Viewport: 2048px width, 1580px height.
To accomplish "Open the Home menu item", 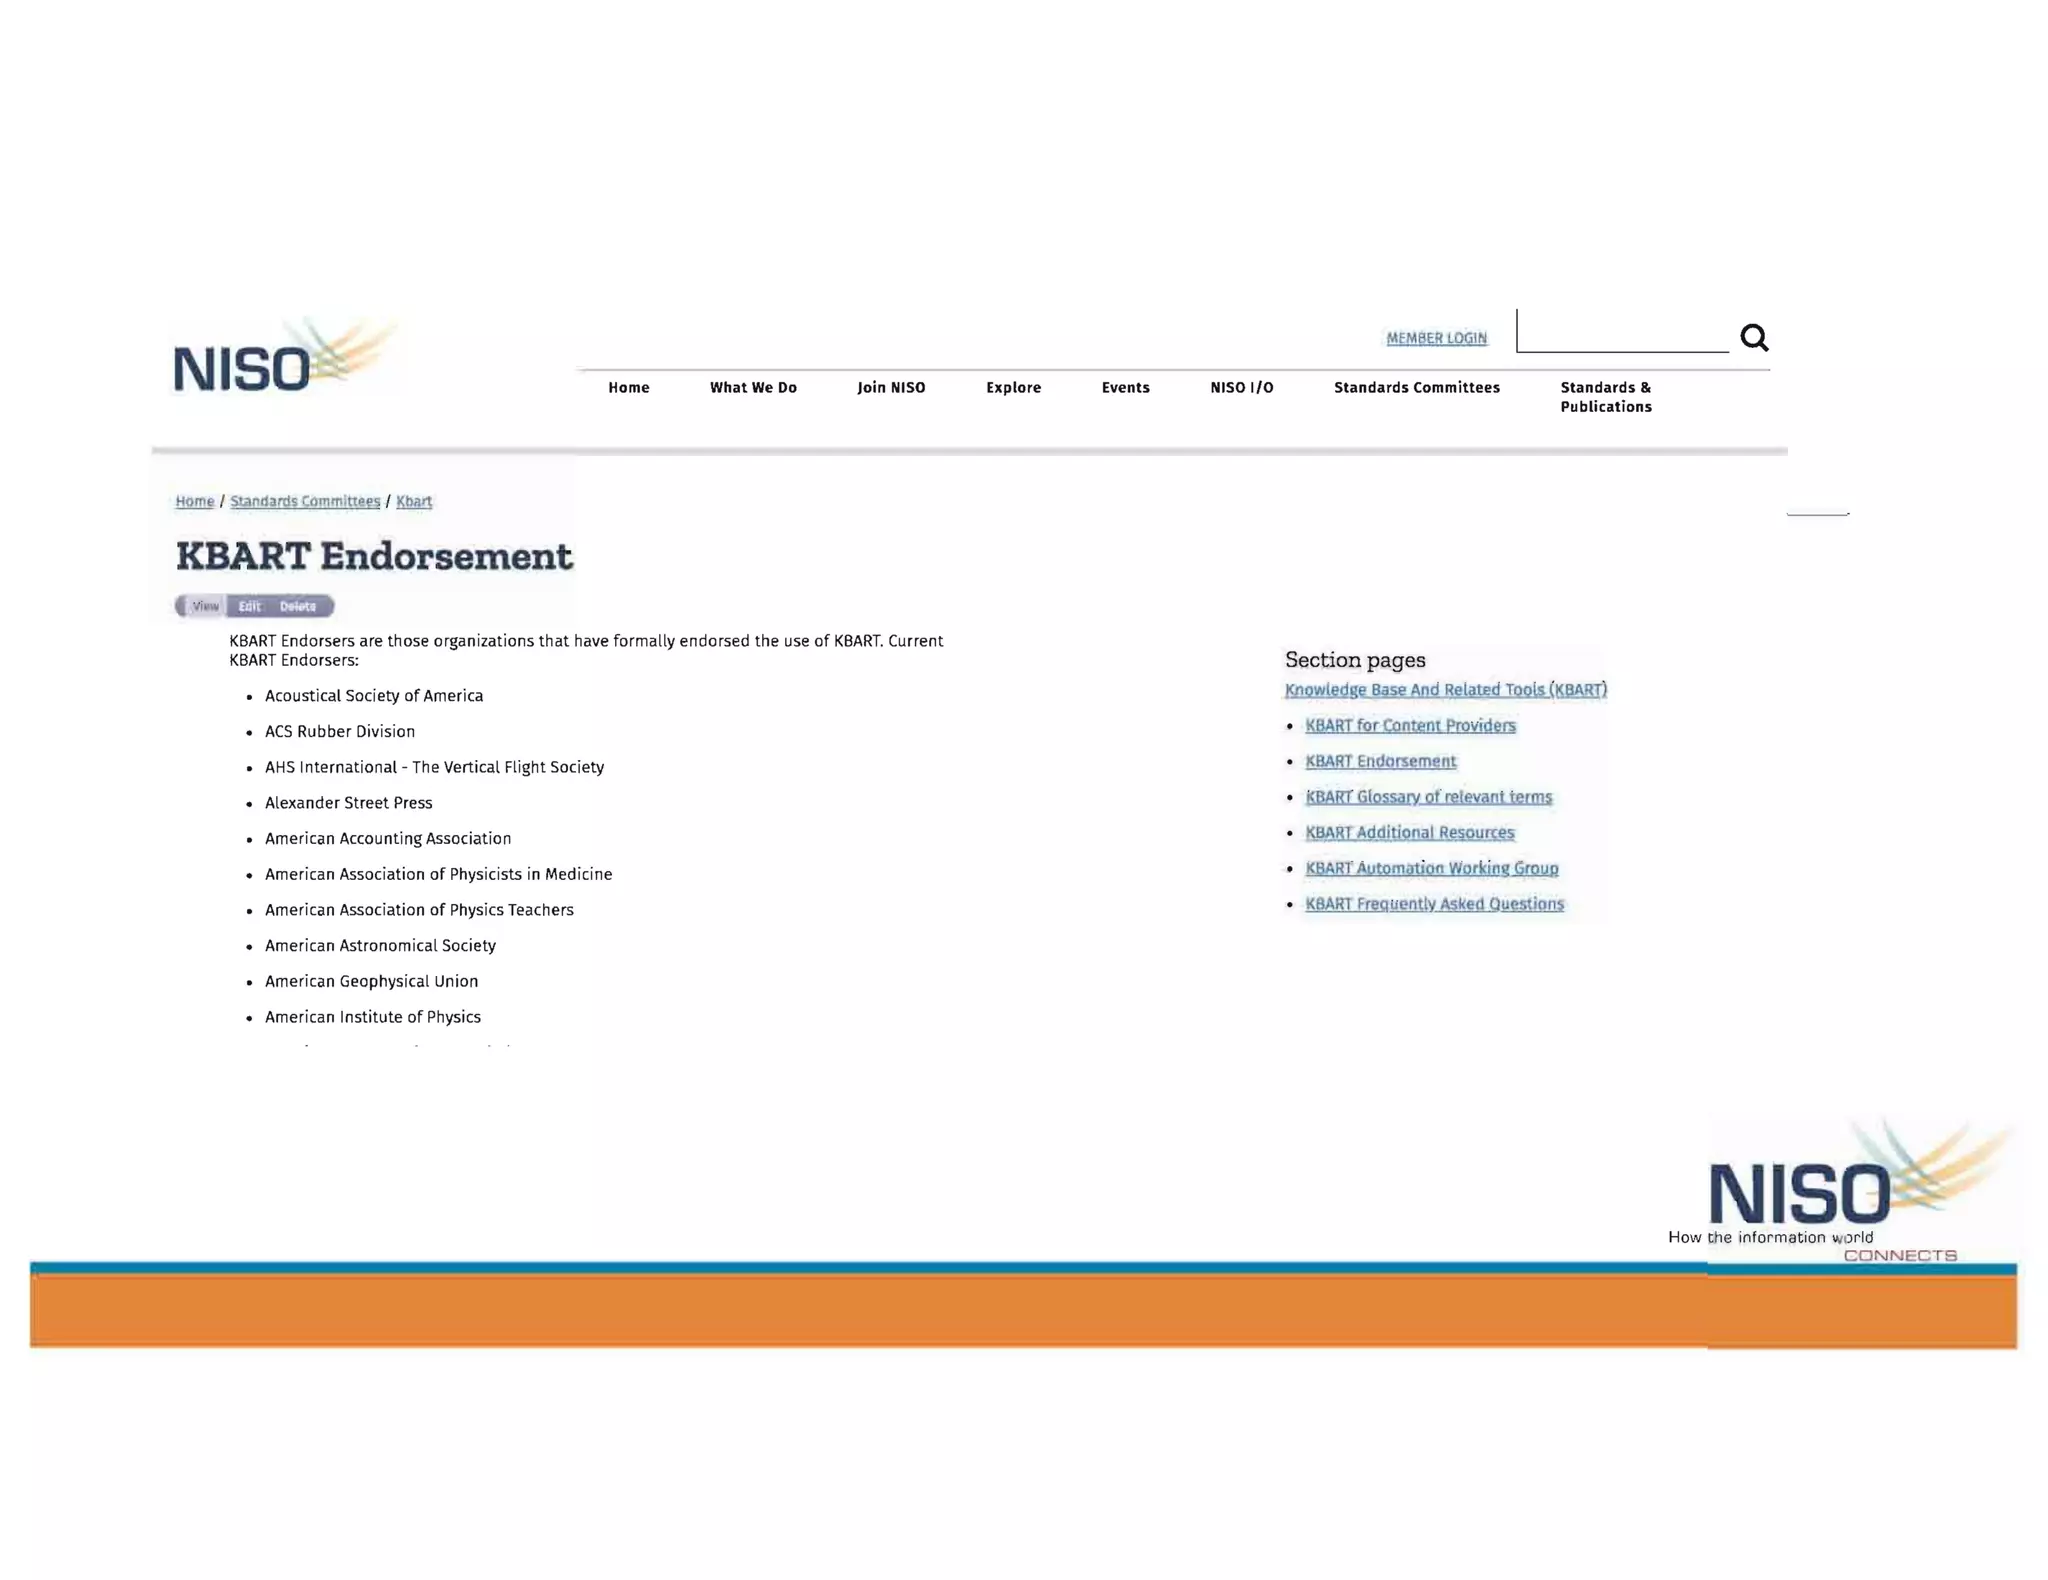I will click(x=628, y=388).
